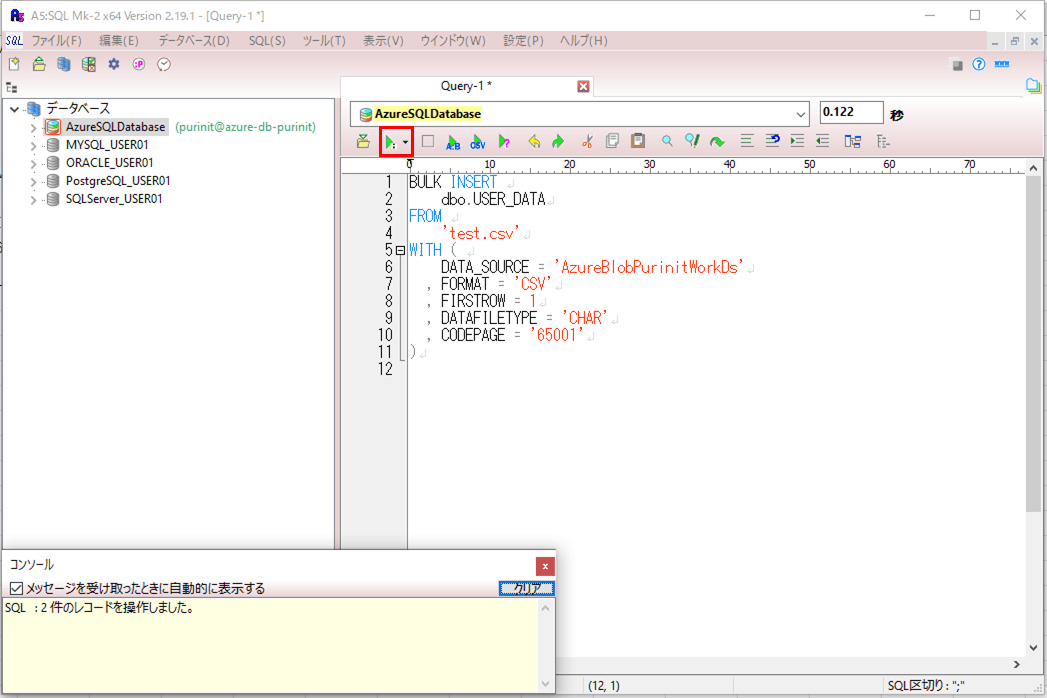Screen dimensions: 1047x698
Task: Open the ファイル(F) menu
Action: coord(57,41)
